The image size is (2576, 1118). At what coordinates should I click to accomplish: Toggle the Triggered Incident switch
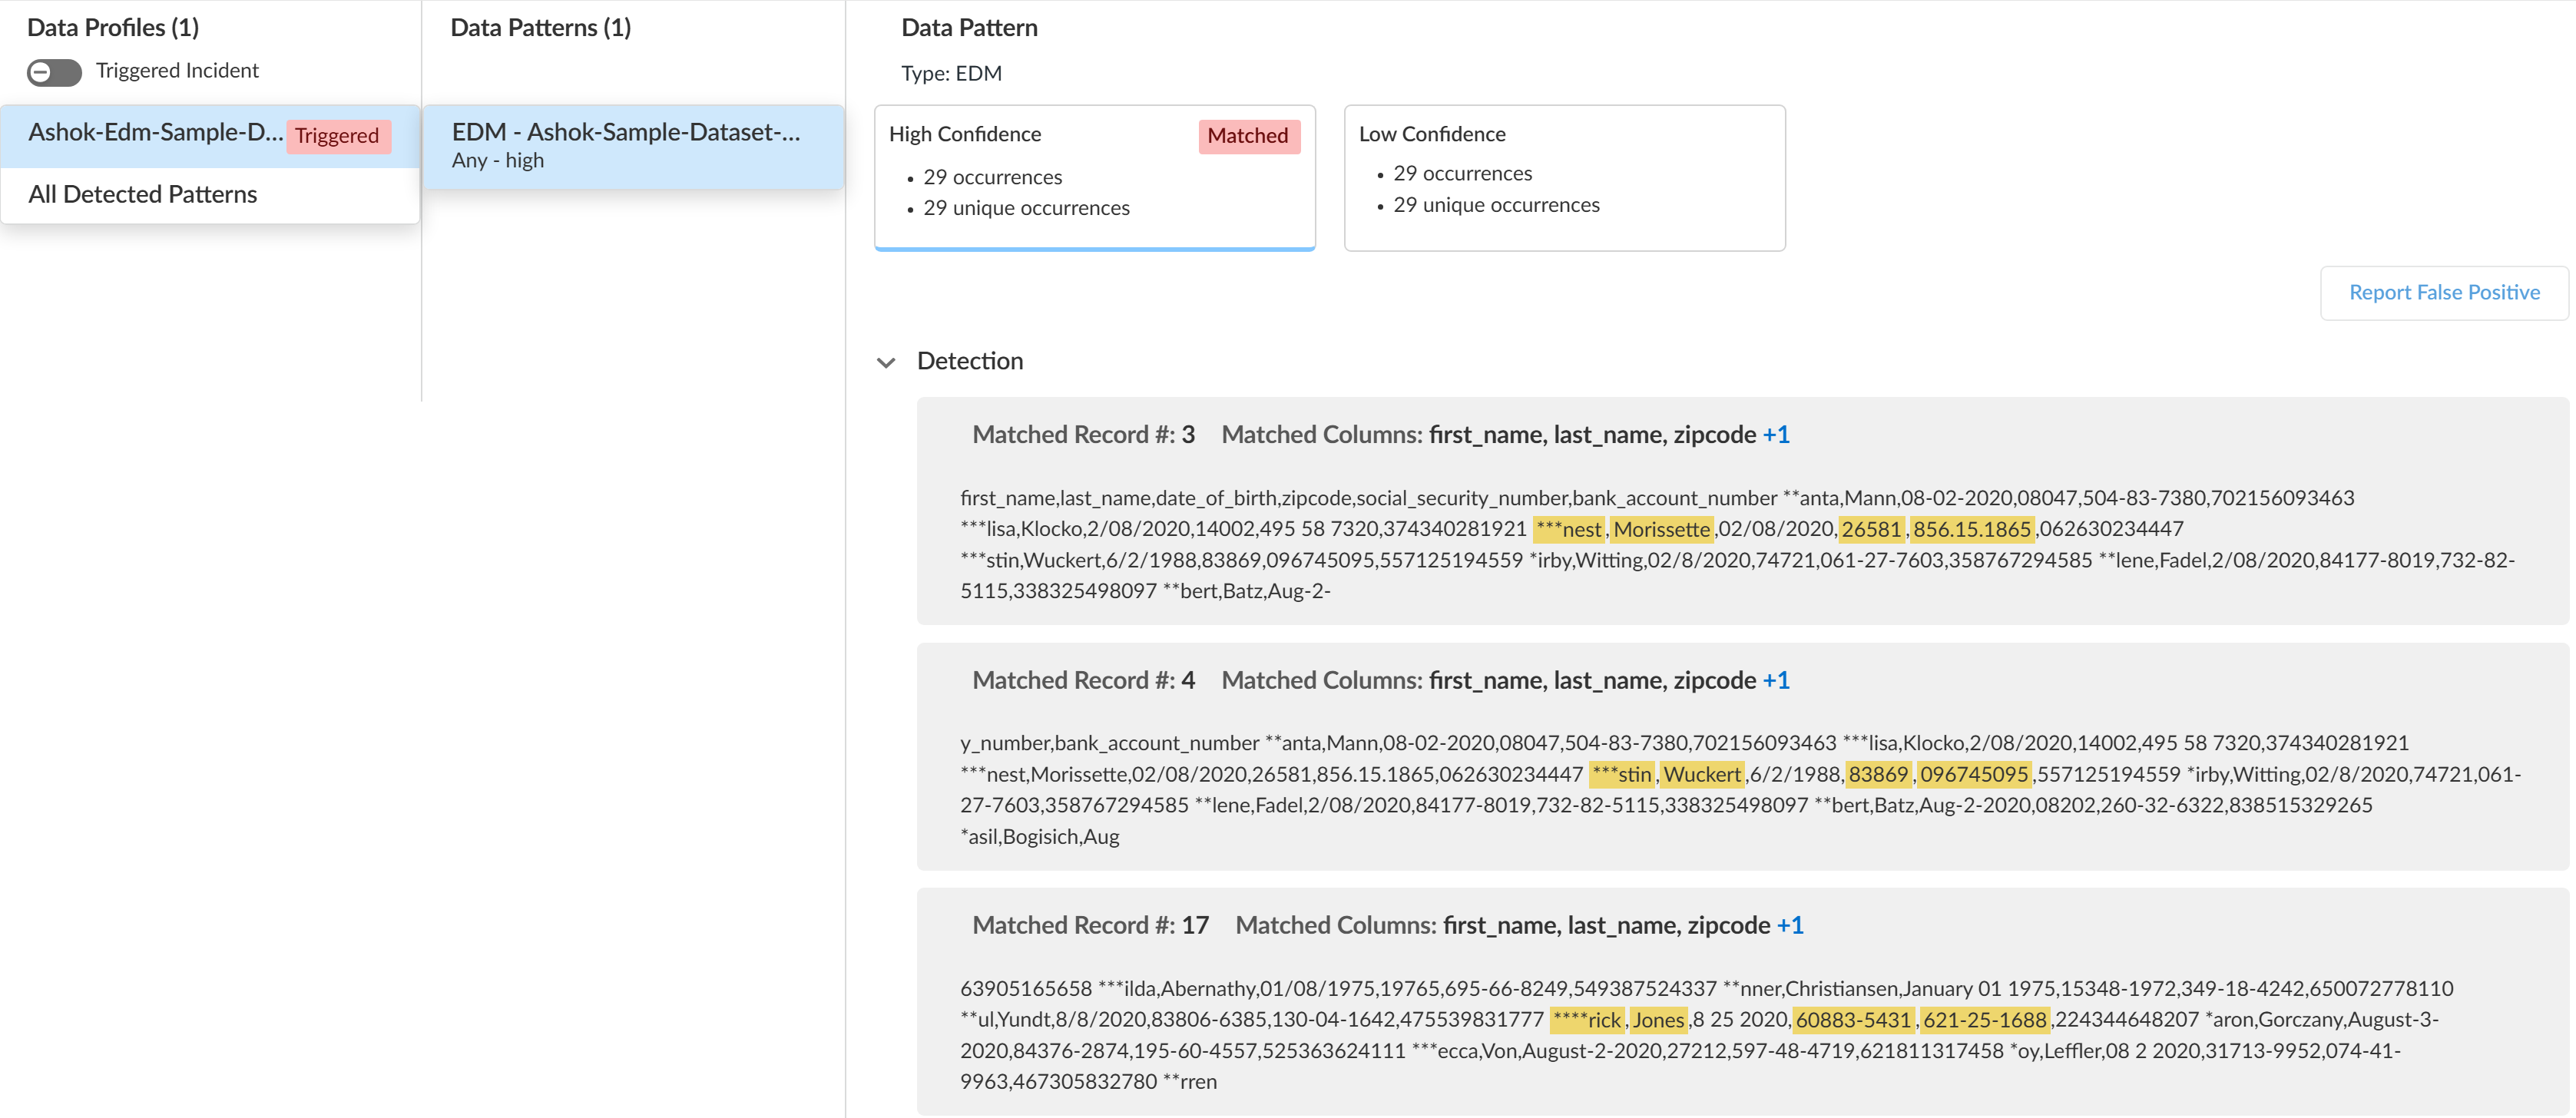pos(54,72)
